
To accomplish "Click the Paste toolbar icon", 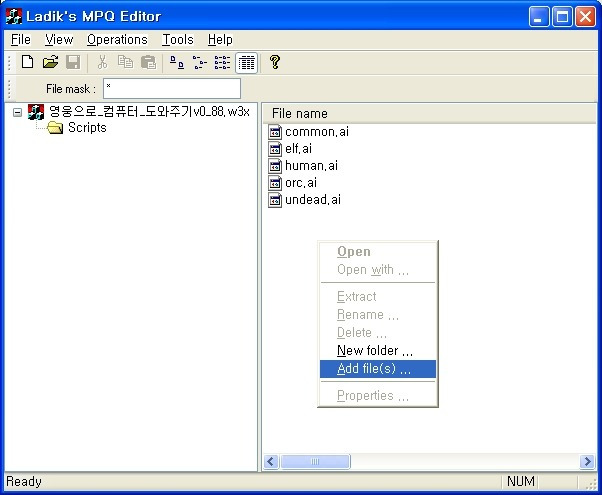I will click(x=149, y=62).
